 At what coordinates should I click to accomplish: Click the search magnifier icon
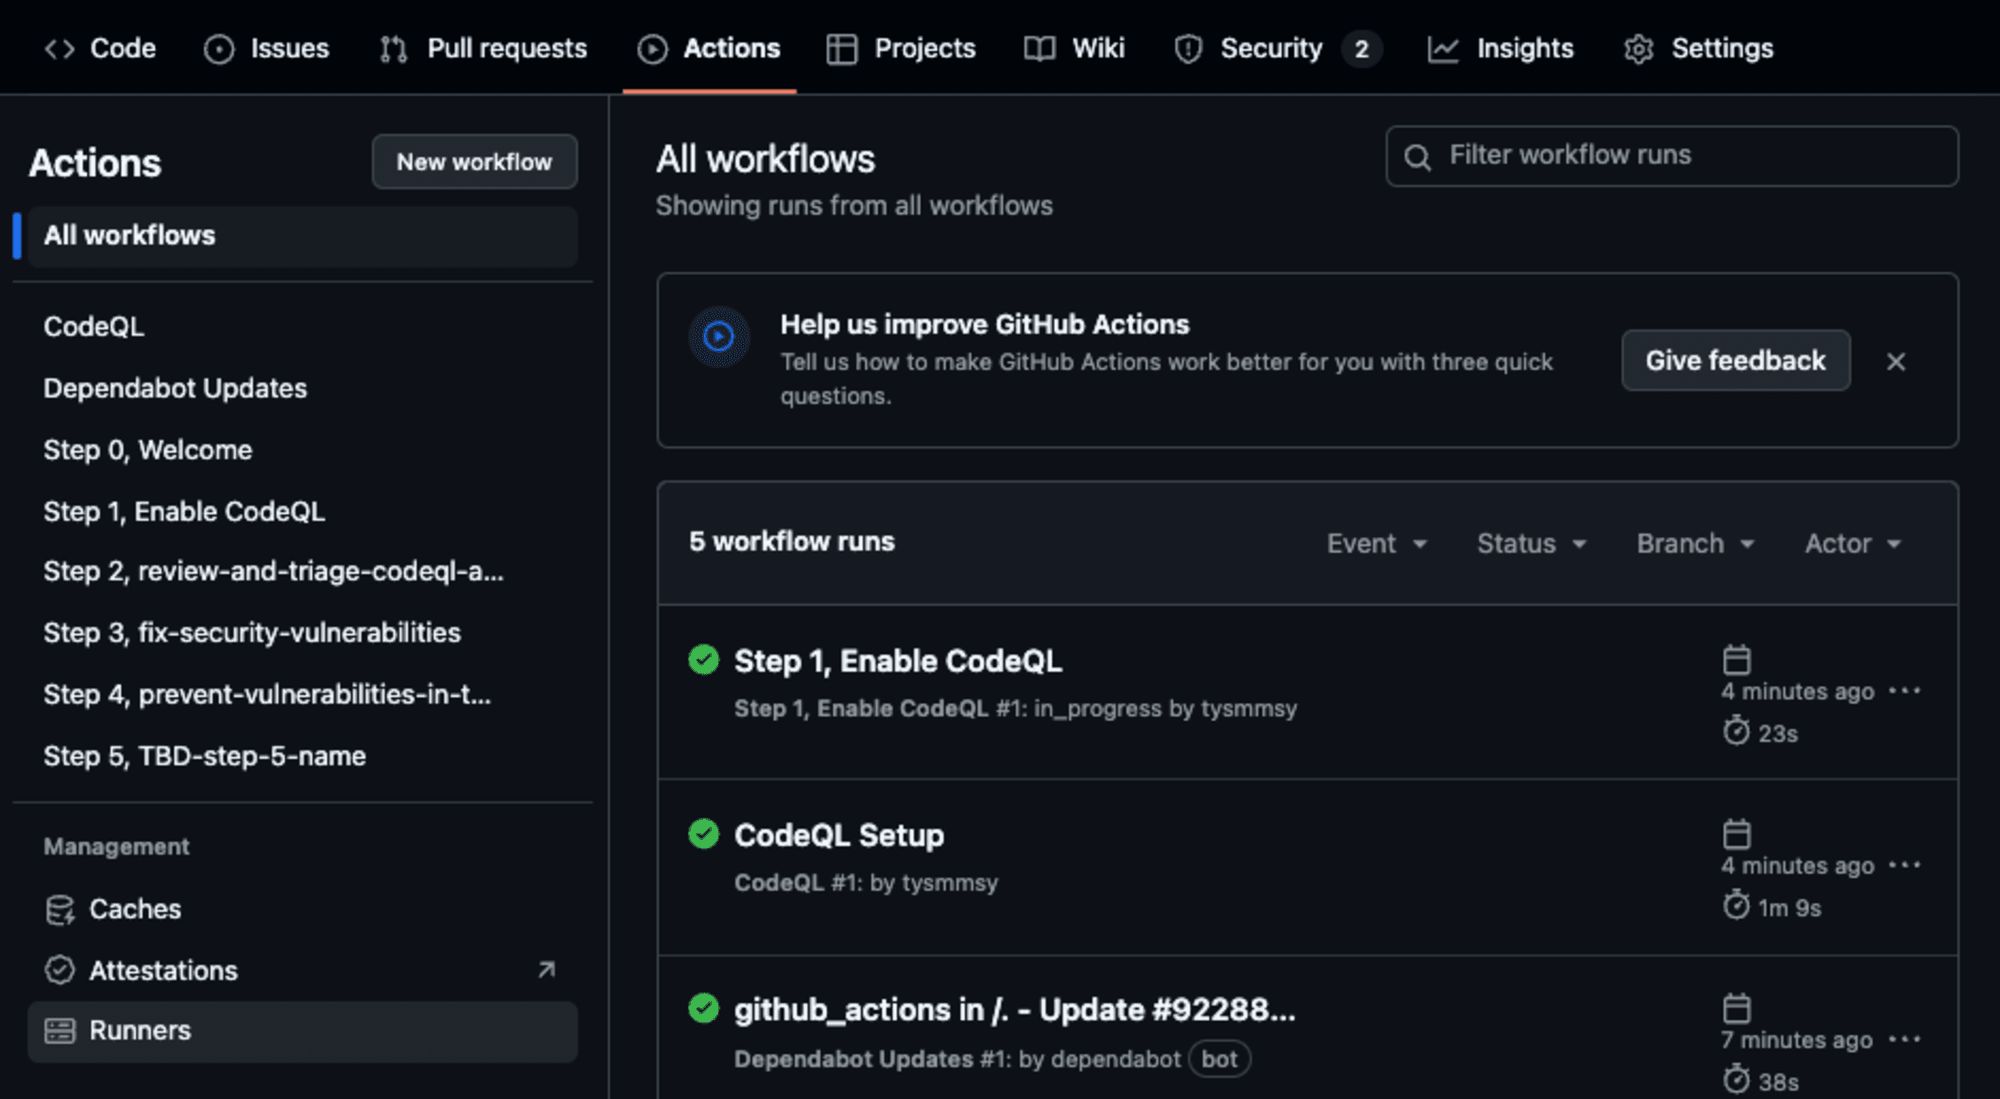click(1417, 157)
